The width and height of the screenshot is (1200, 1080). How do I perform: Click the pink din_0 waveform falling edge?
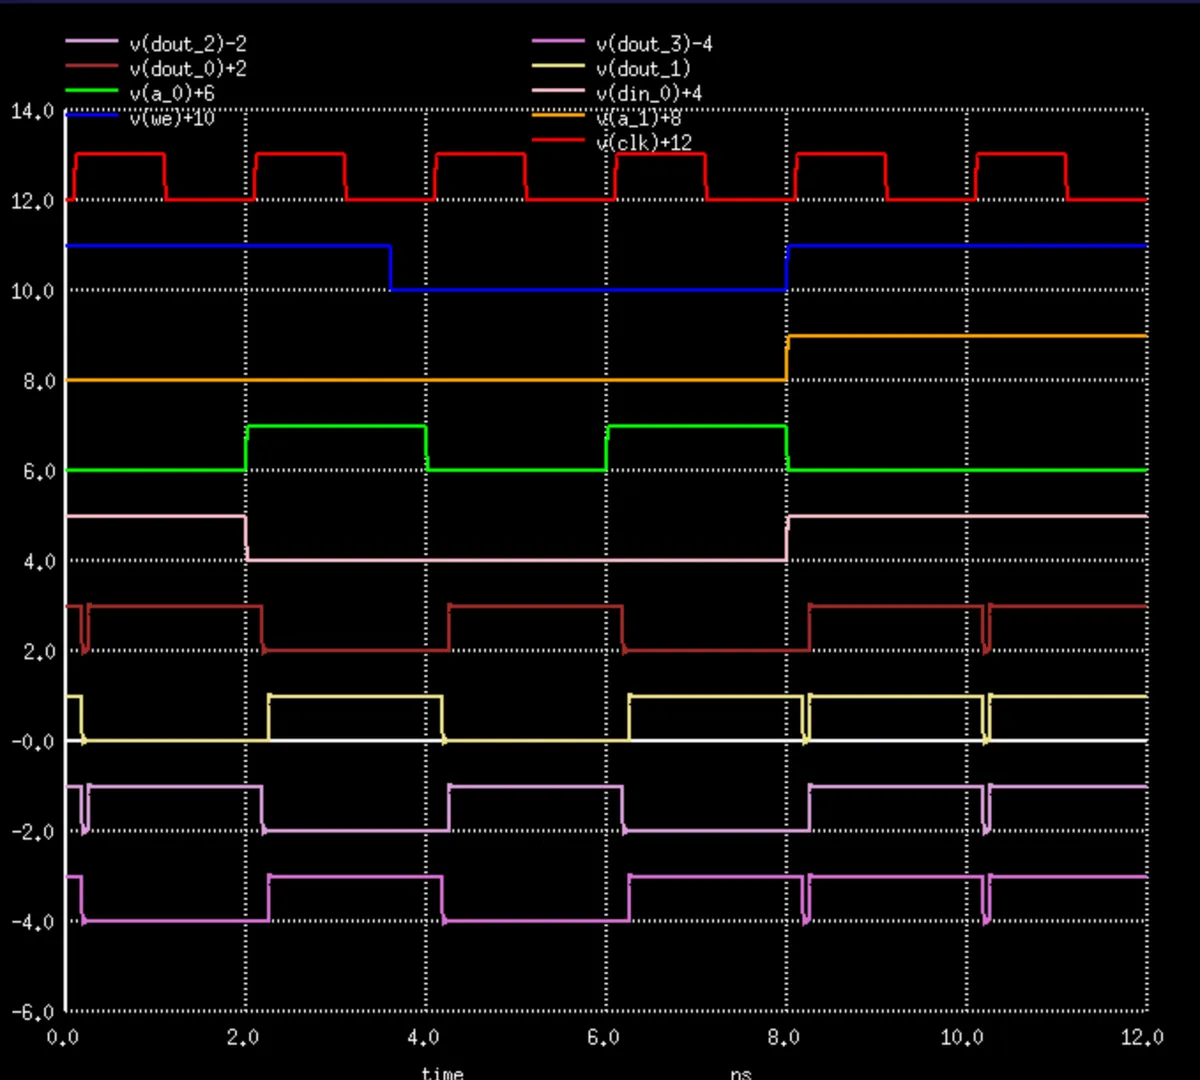[x=246, y=538]
